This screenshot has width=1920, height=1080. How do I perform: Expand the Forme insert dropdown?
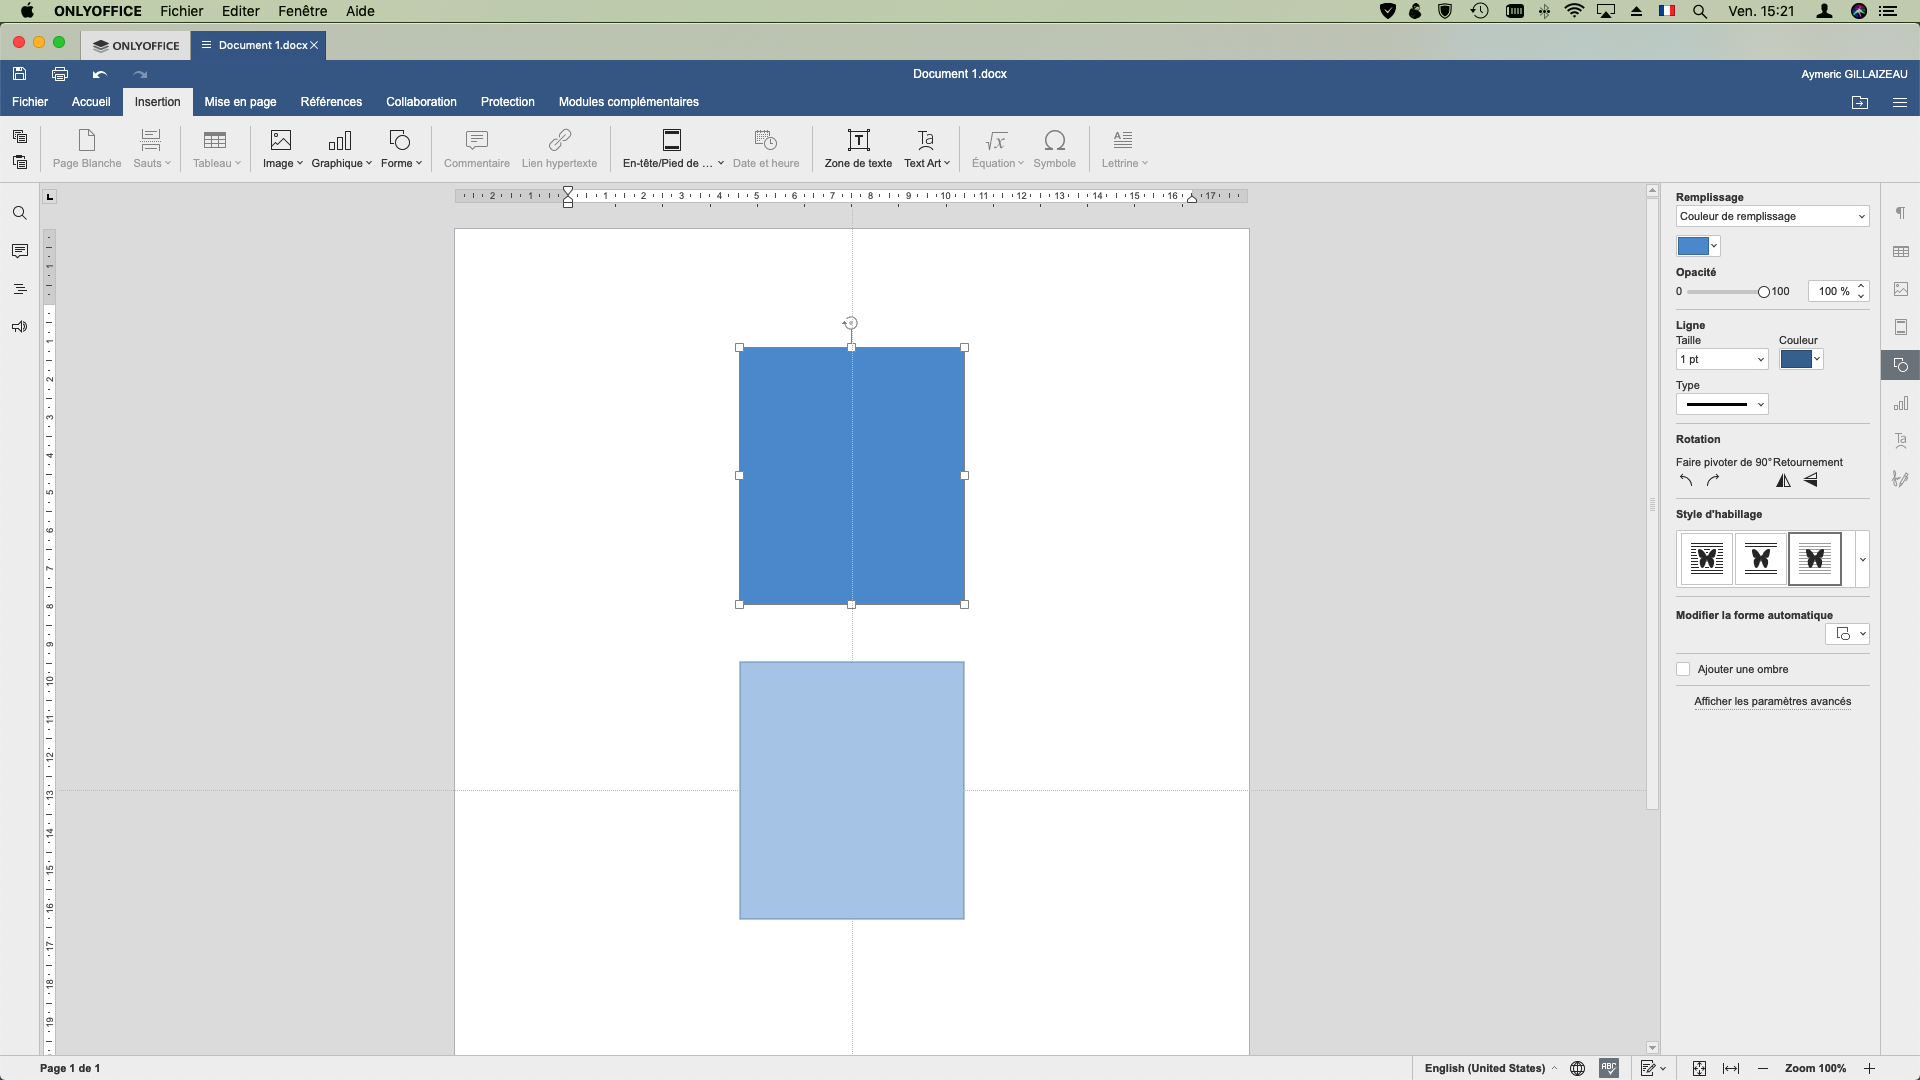click(x=401, y=148)
